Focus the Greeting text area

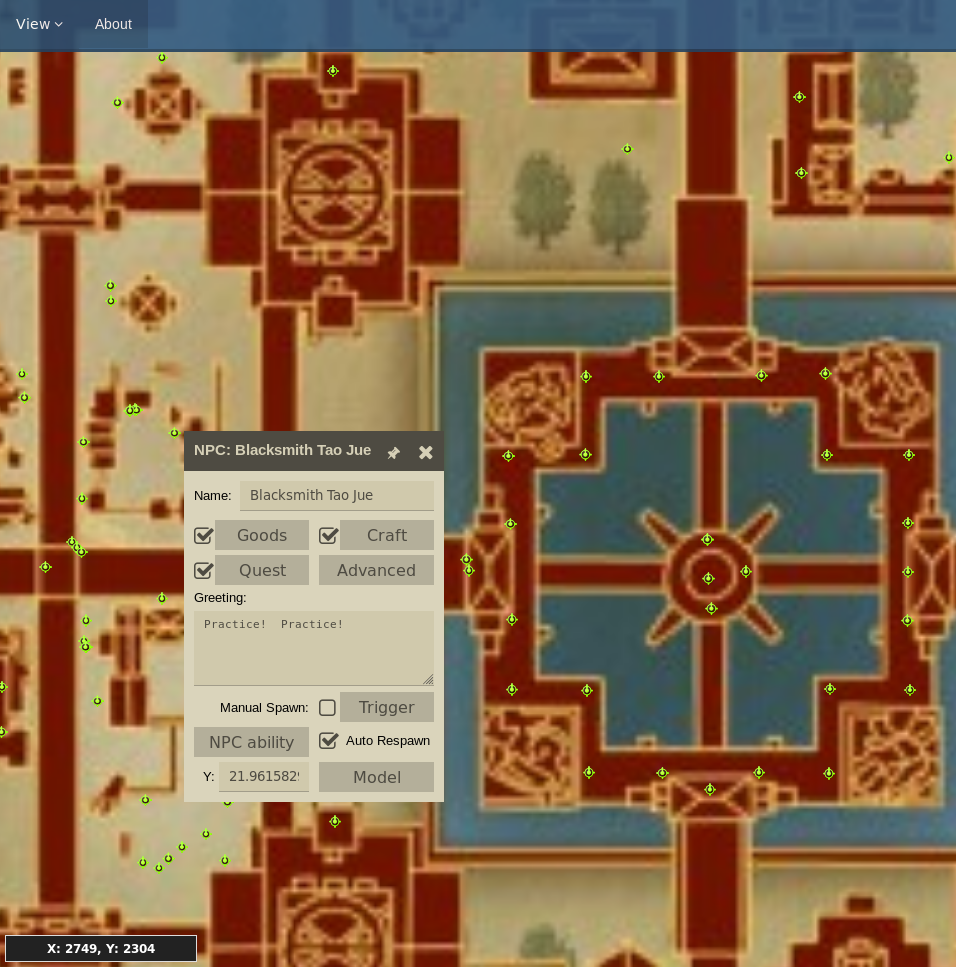pos(313,648)
